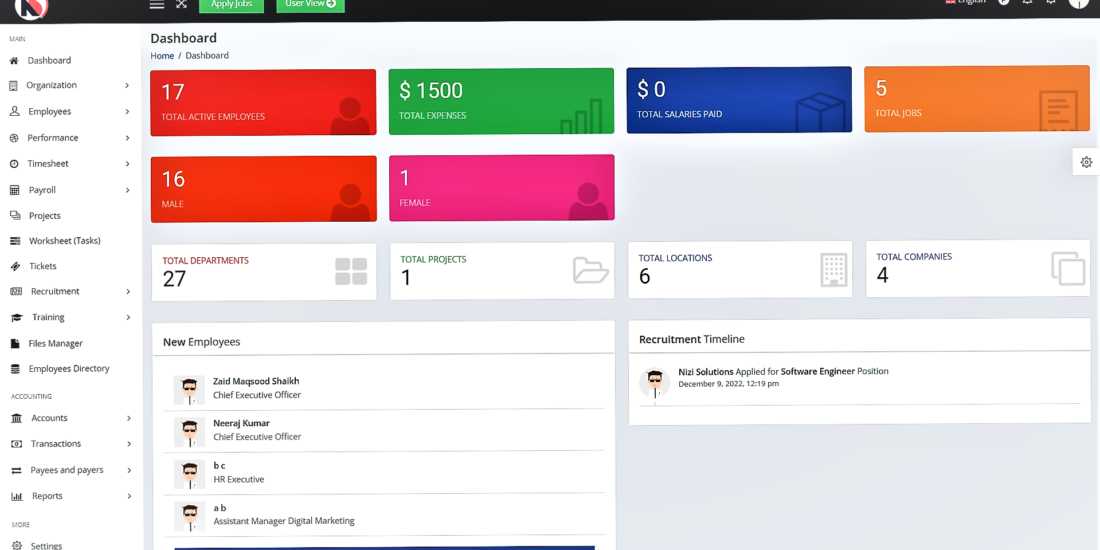Click the Payees and payers arrows icon
The image size is (1100, 550).
pos(16,470)
